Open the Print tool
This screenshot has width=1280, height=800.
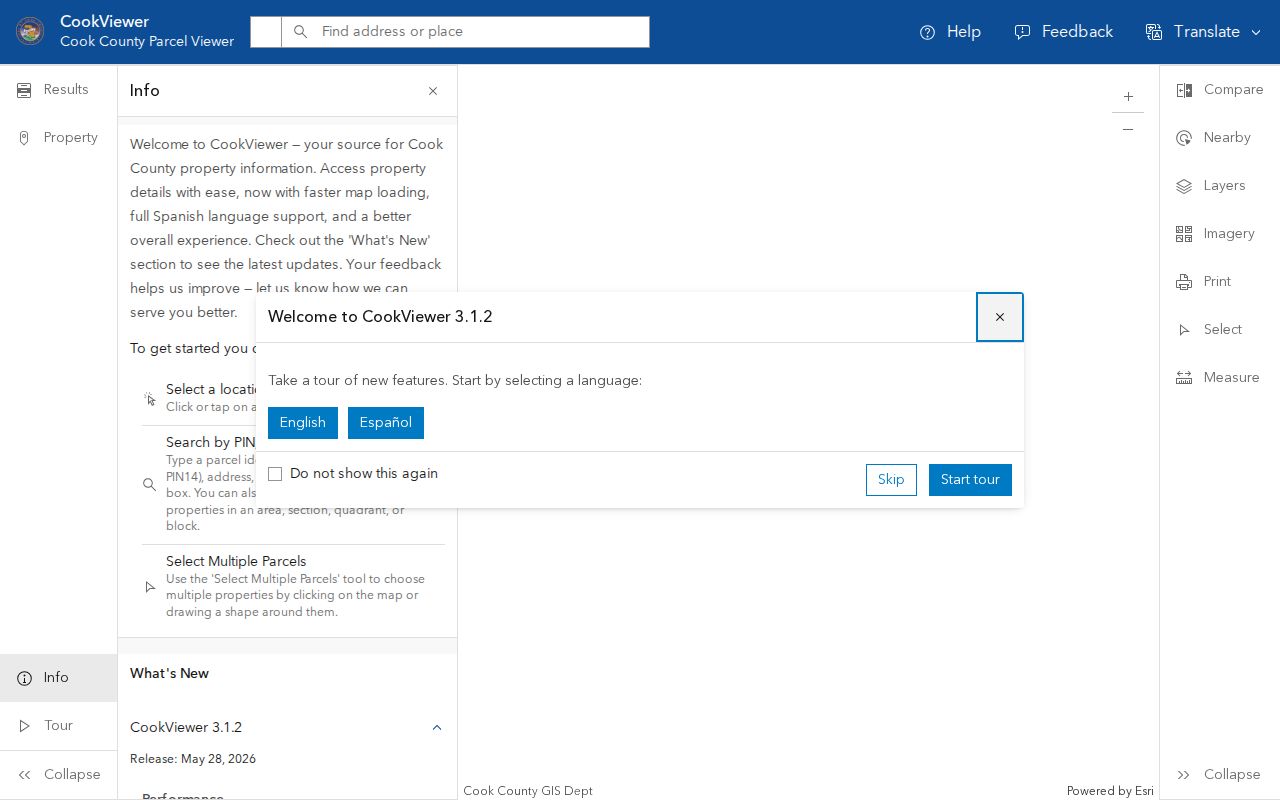pyautogui.click(x=1220, y=282)
